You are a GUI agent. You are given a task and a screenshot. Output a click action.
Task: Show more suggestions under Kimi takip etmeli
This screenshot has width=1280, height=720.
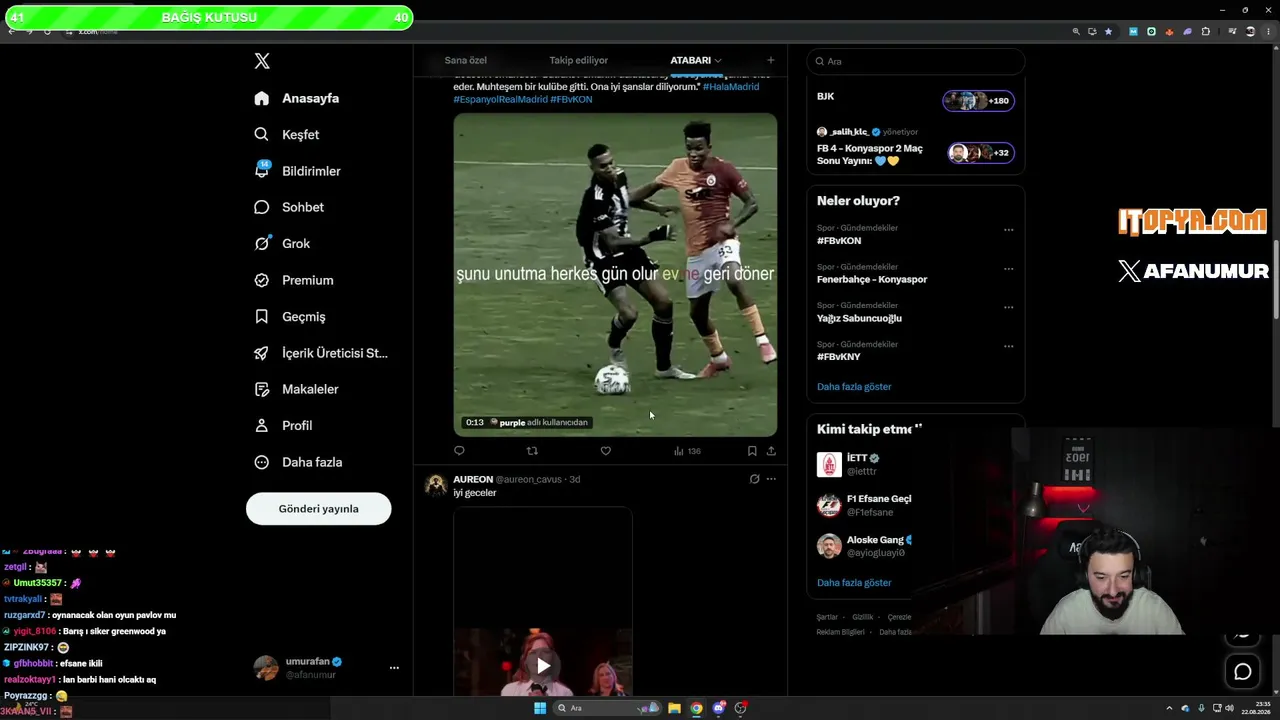(x=854, y=582)
